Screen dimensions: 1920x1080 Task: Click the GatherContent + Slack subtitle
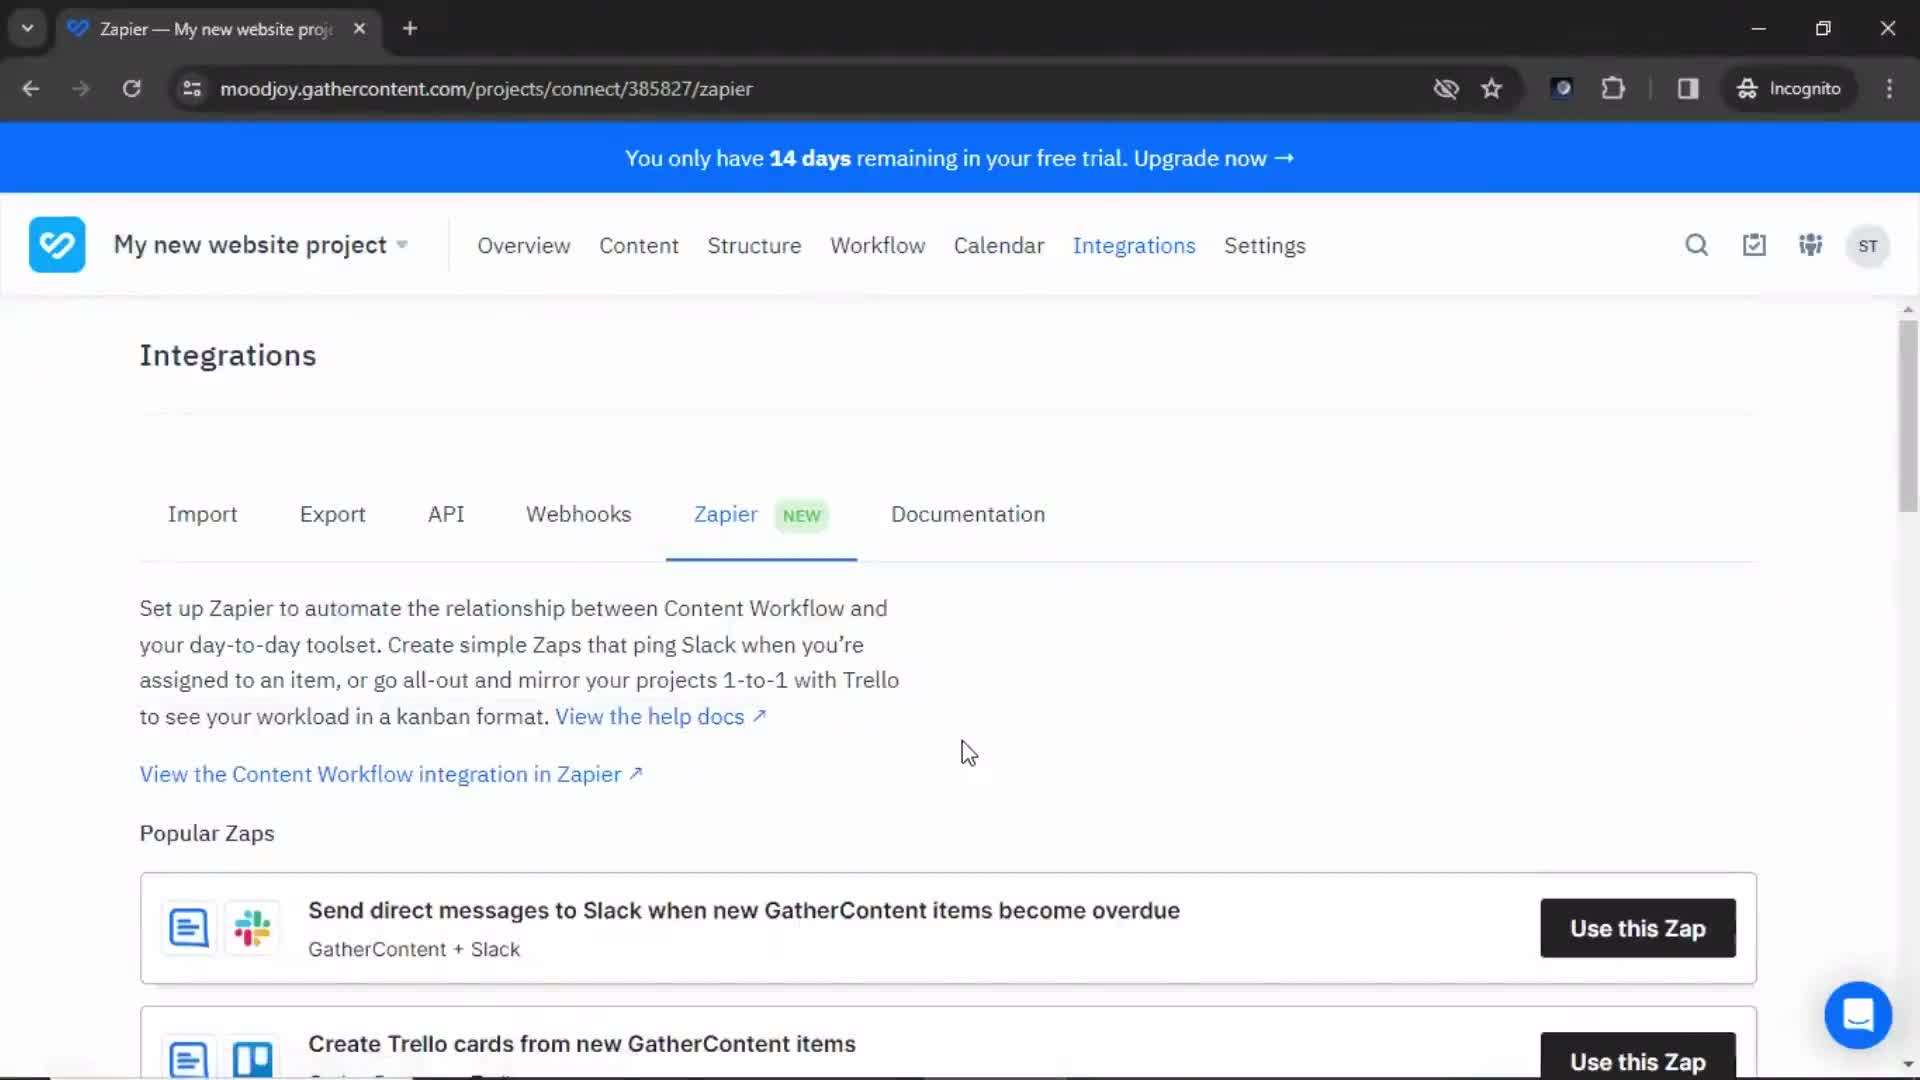(x=413, y=950)
